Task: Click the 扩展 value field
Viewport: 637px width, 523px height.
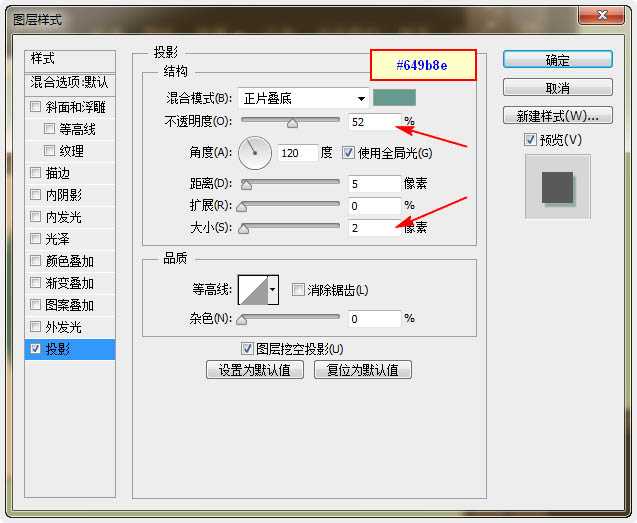Action: coord(374,206)
